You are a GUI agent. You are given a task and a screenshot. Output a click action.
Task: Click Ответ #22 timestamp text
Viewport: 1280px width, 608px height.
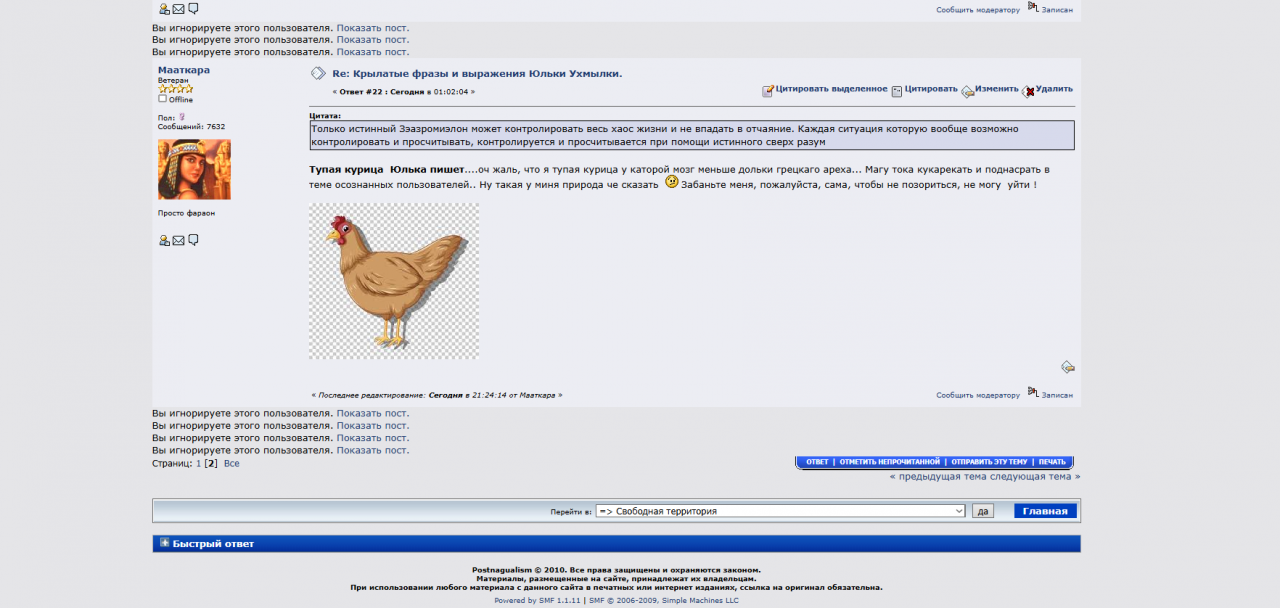tap(404, 92)
